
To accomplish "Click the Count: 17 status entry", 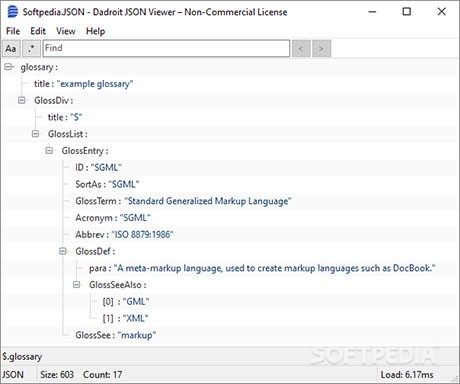I will (102, 375).
